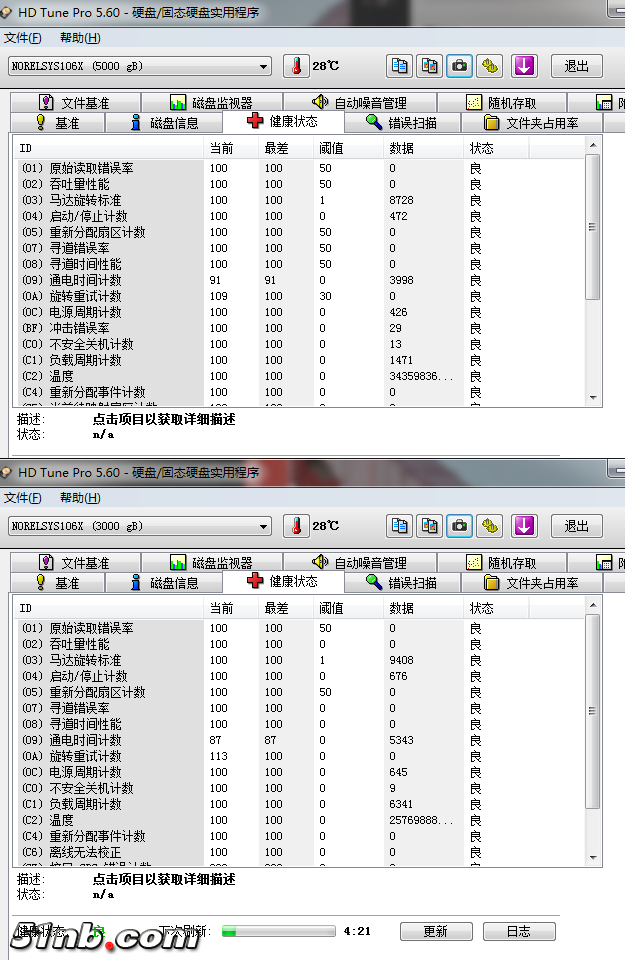Click copy screenshot icon in upper window toolbar
625x960 pixels.
(429, 66)
